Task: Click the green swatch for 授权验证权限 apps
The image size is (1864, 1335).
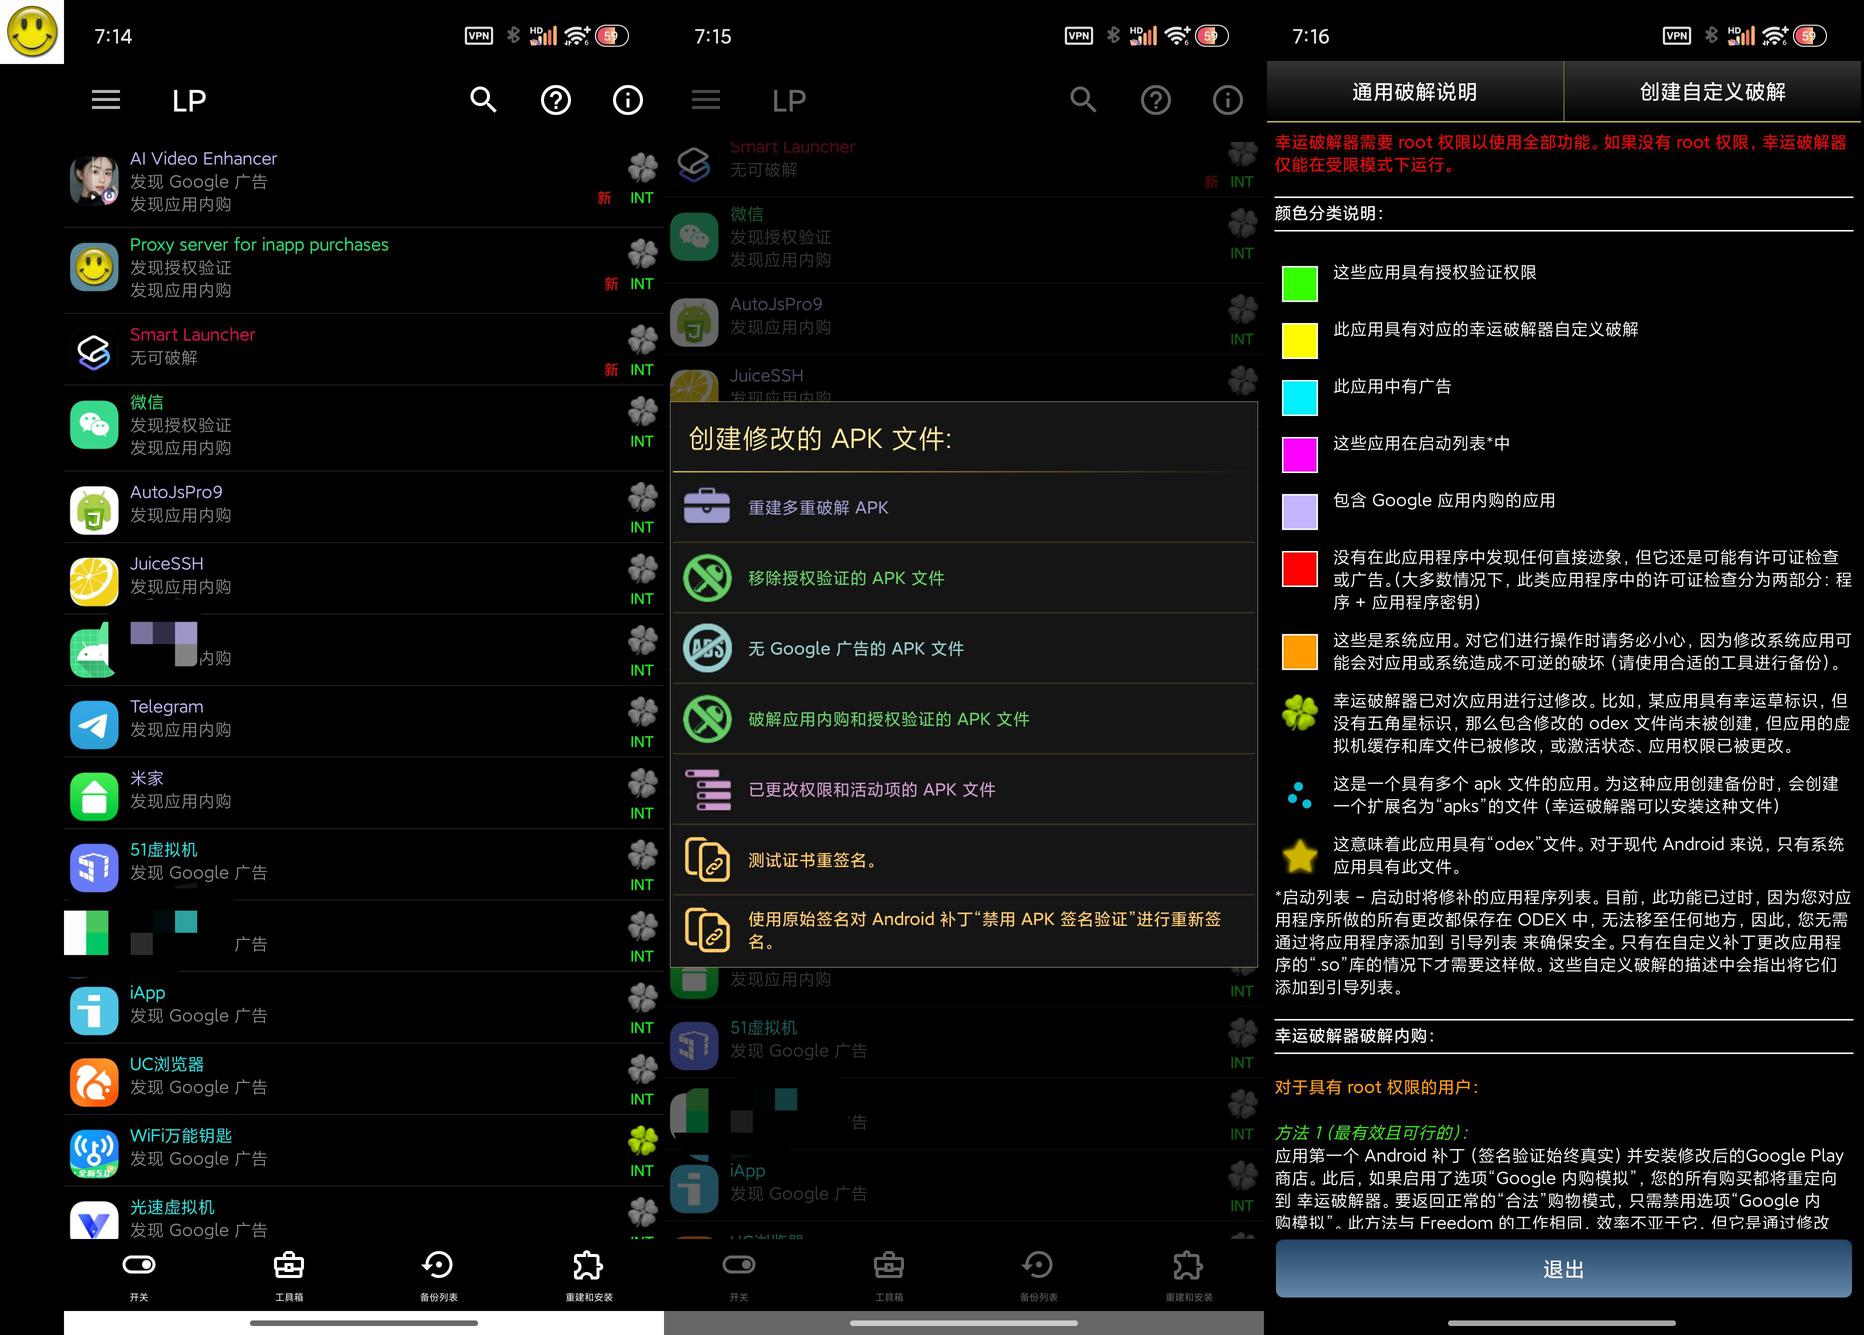Action: coord(1300,284)
